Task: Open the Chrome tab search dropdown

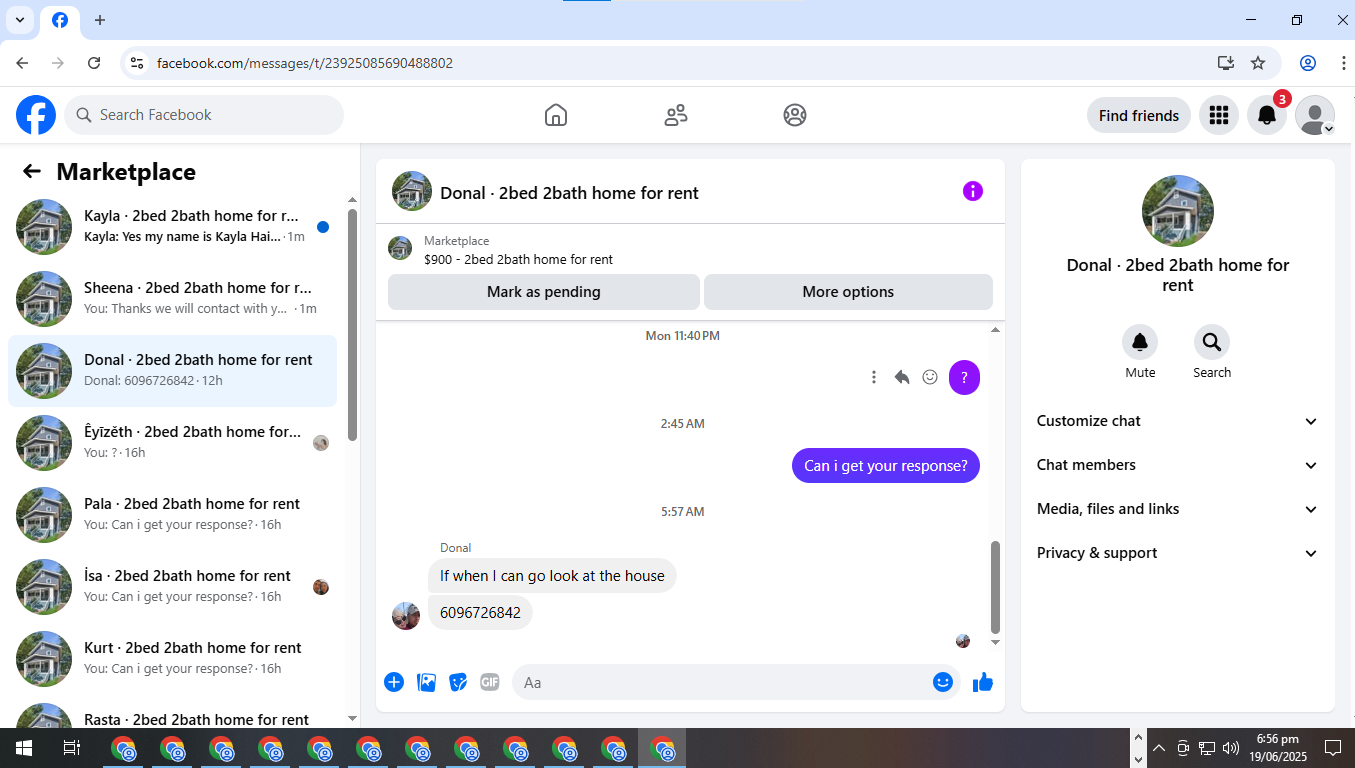Action: coord(20,20)
